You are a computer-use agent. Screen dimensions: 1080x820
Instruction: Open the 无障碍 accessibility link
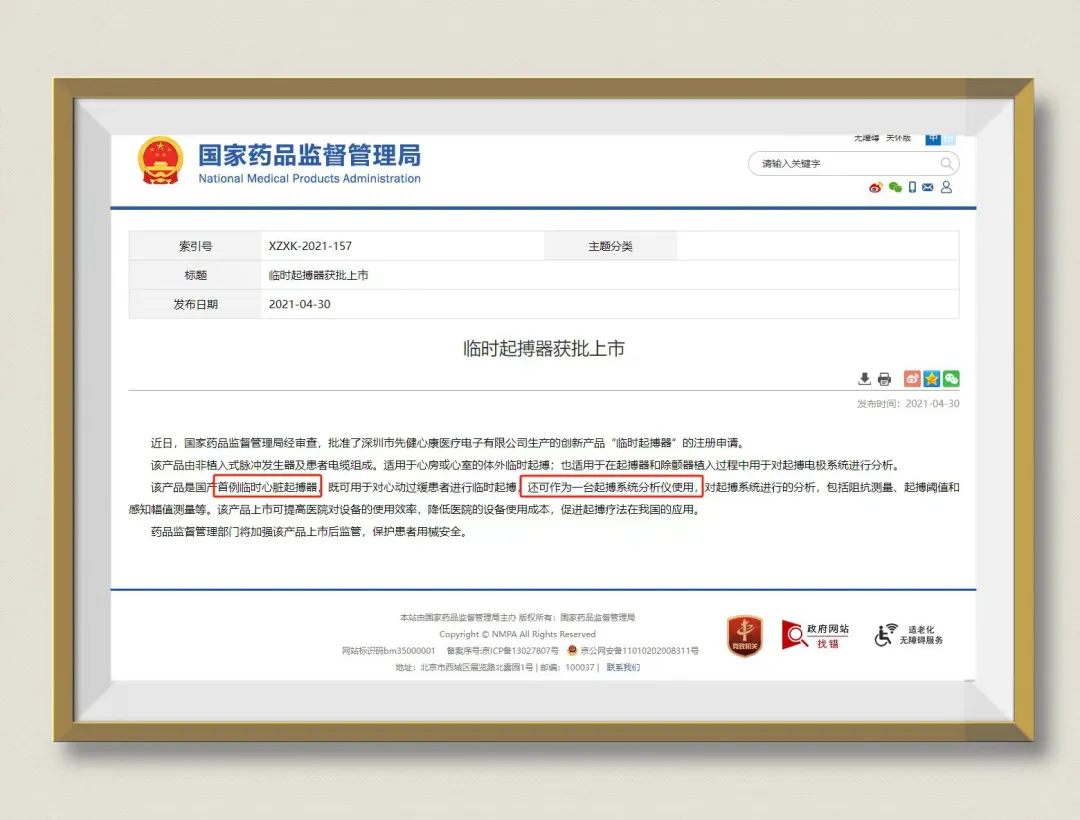(866, 138)
